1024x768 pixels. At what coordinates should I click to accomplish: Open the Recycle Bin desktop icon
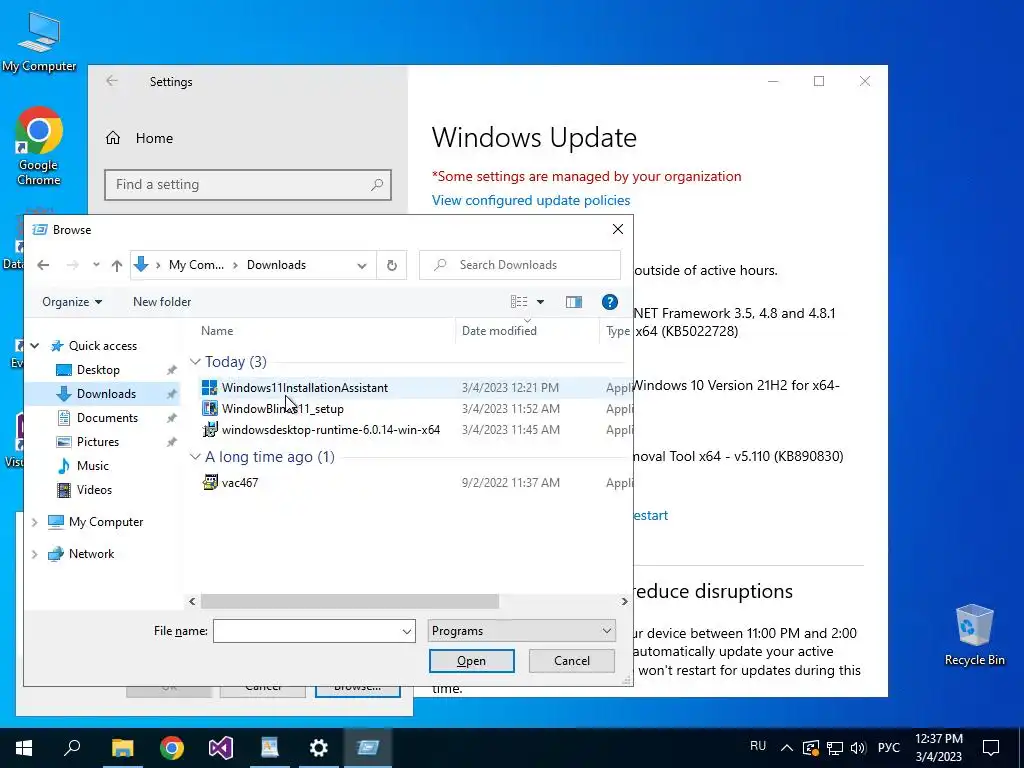click(x=974, y=635)
